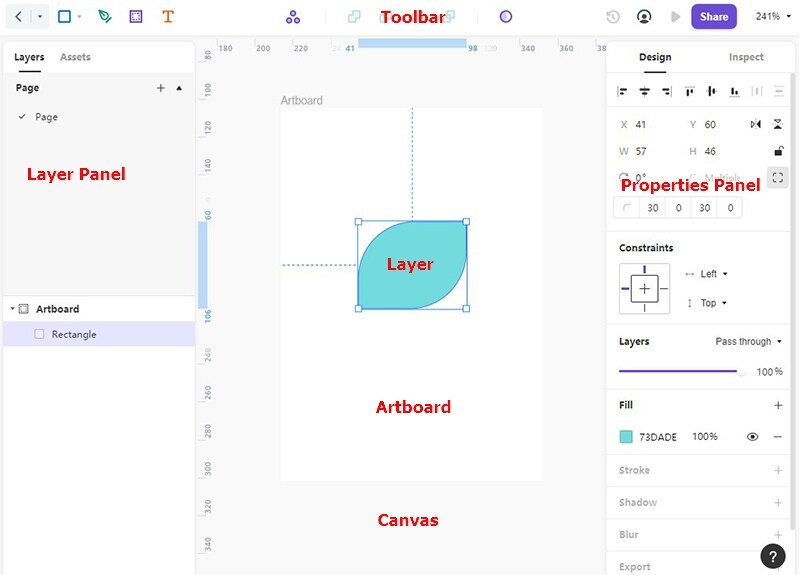Click the layer opacity slider

682,371
